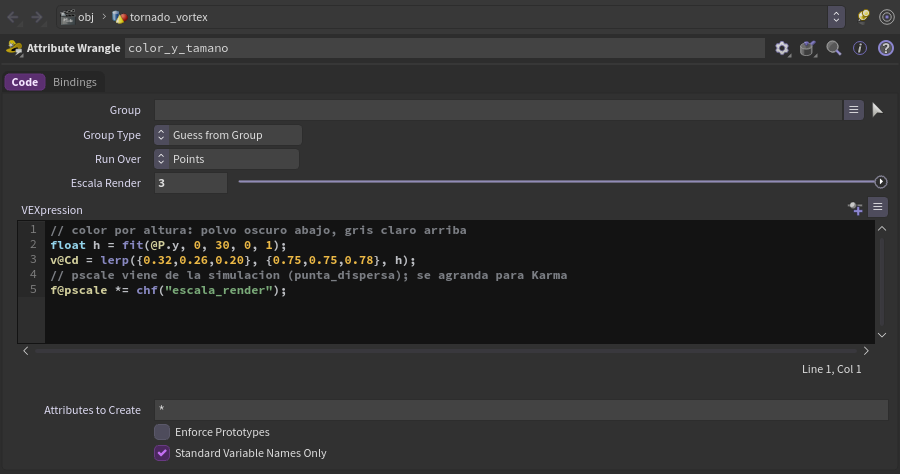Place cursor on code line 1 comment
The image size is (900, 474).
[x=258, y=230]
